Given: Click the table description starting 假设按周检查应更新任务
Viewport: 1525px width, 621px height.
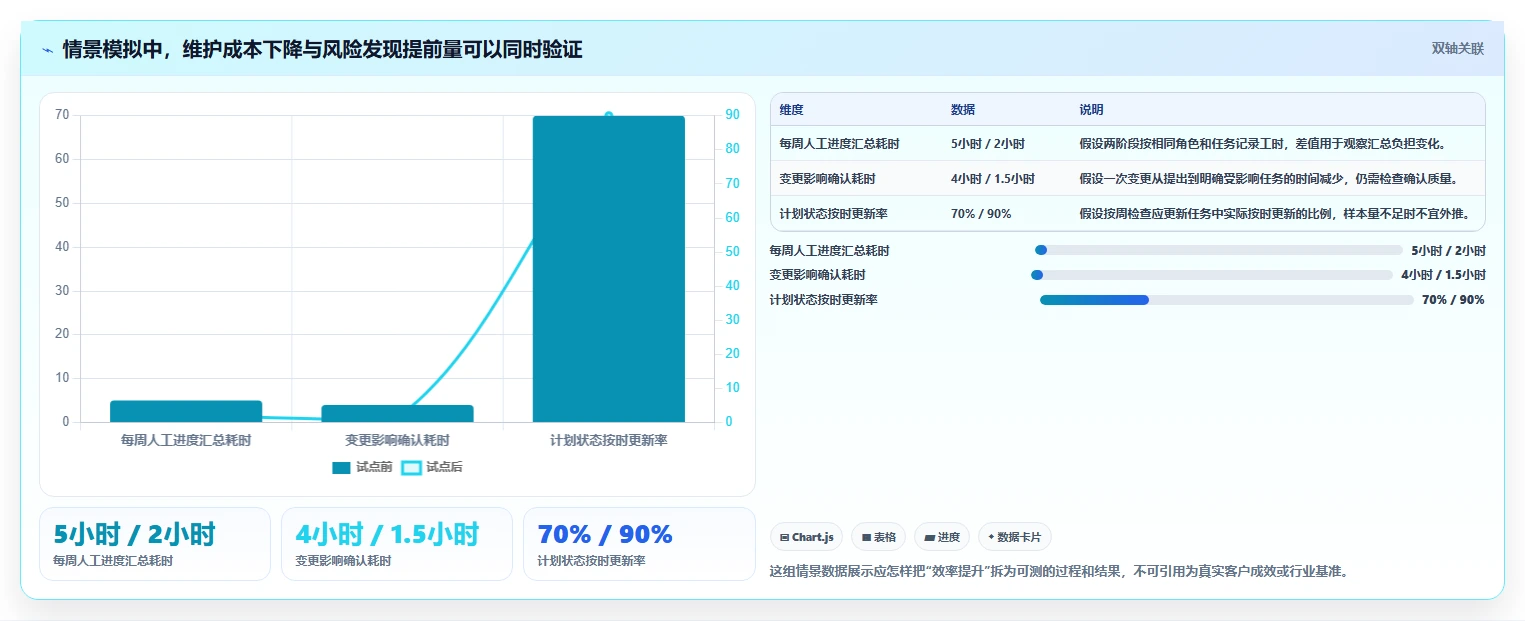Looking at the screenshot, I should pos(1274,214).
